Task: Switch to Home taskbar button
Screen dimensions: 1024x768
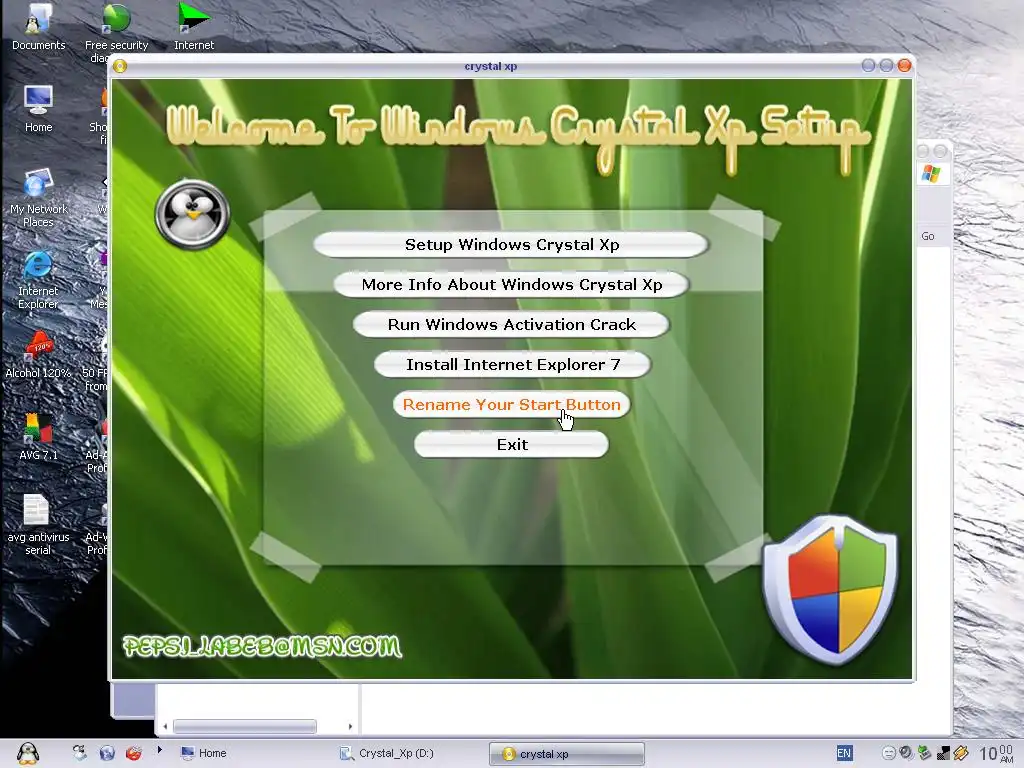Action: click(203, 753)
